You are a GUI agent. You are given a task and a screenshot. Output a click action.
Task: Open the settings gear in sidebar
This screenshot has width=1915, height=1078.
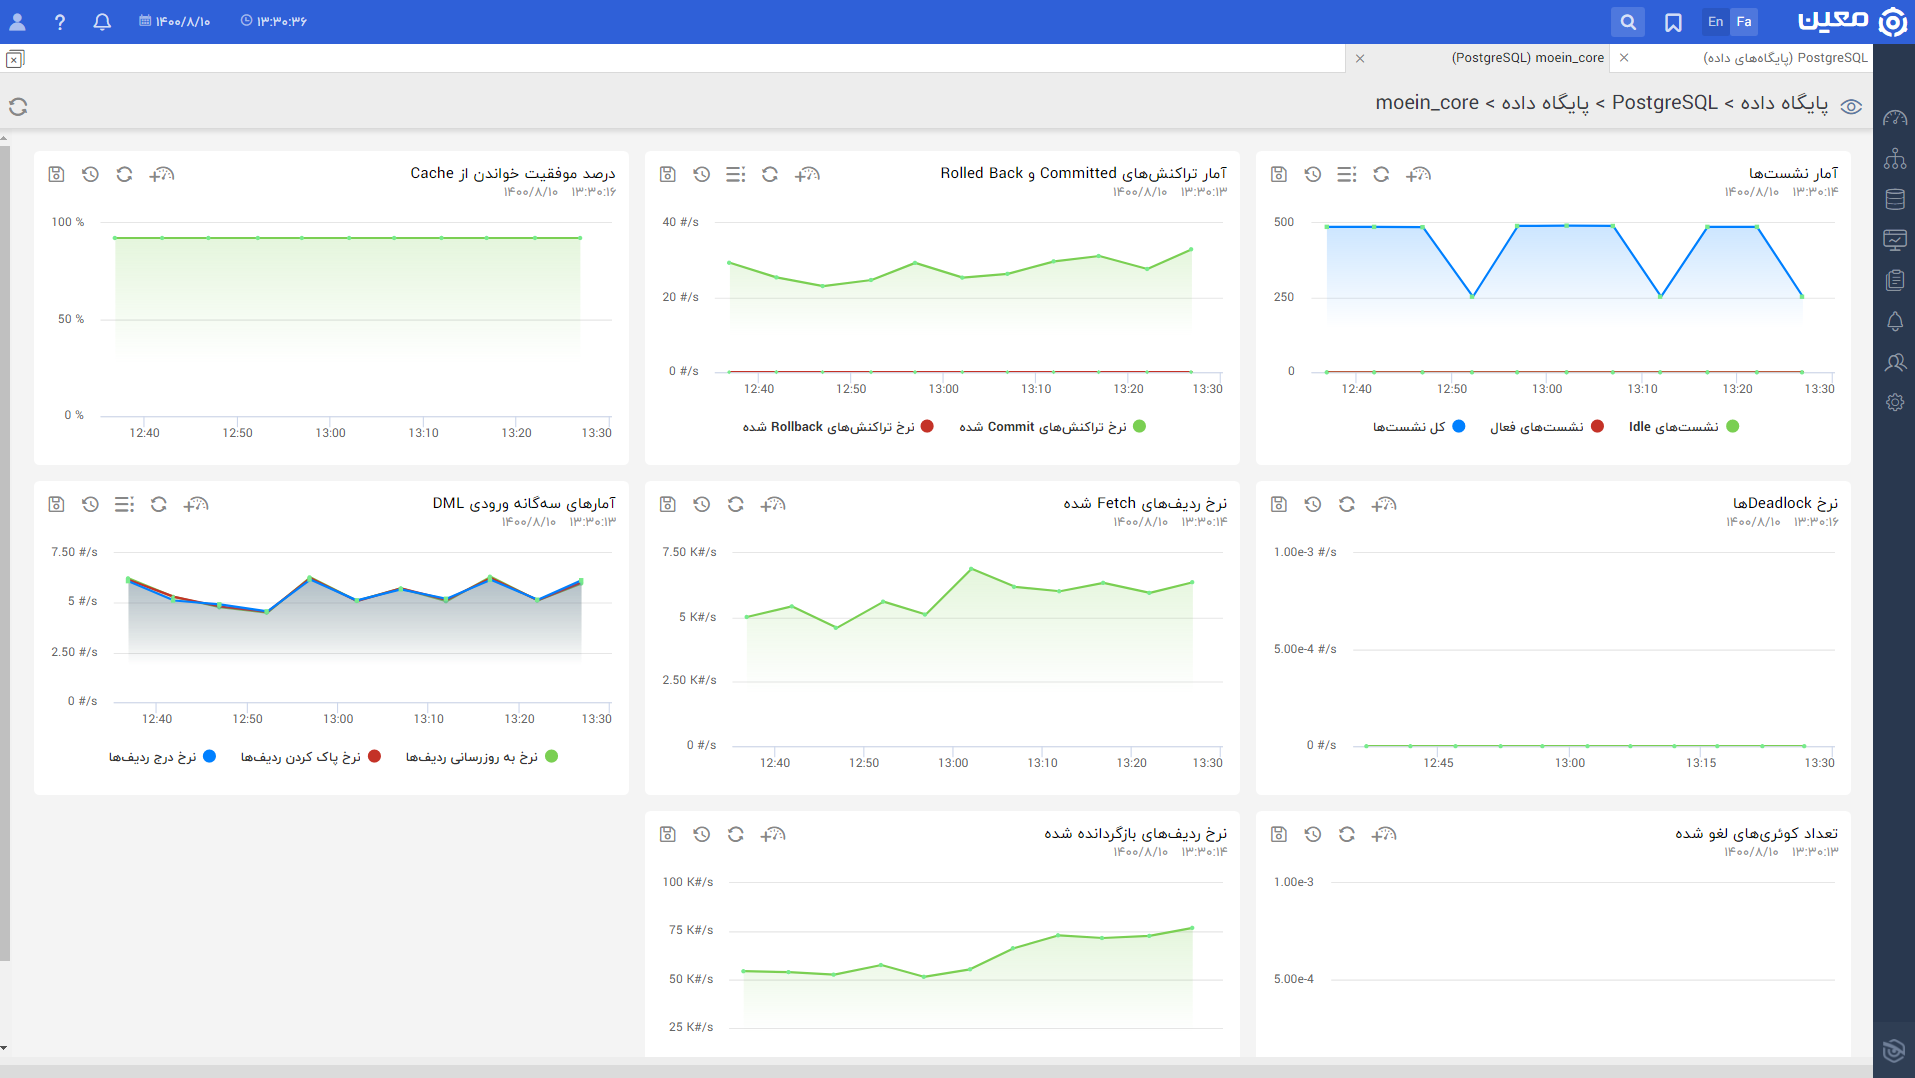(x=1895, y=402)
